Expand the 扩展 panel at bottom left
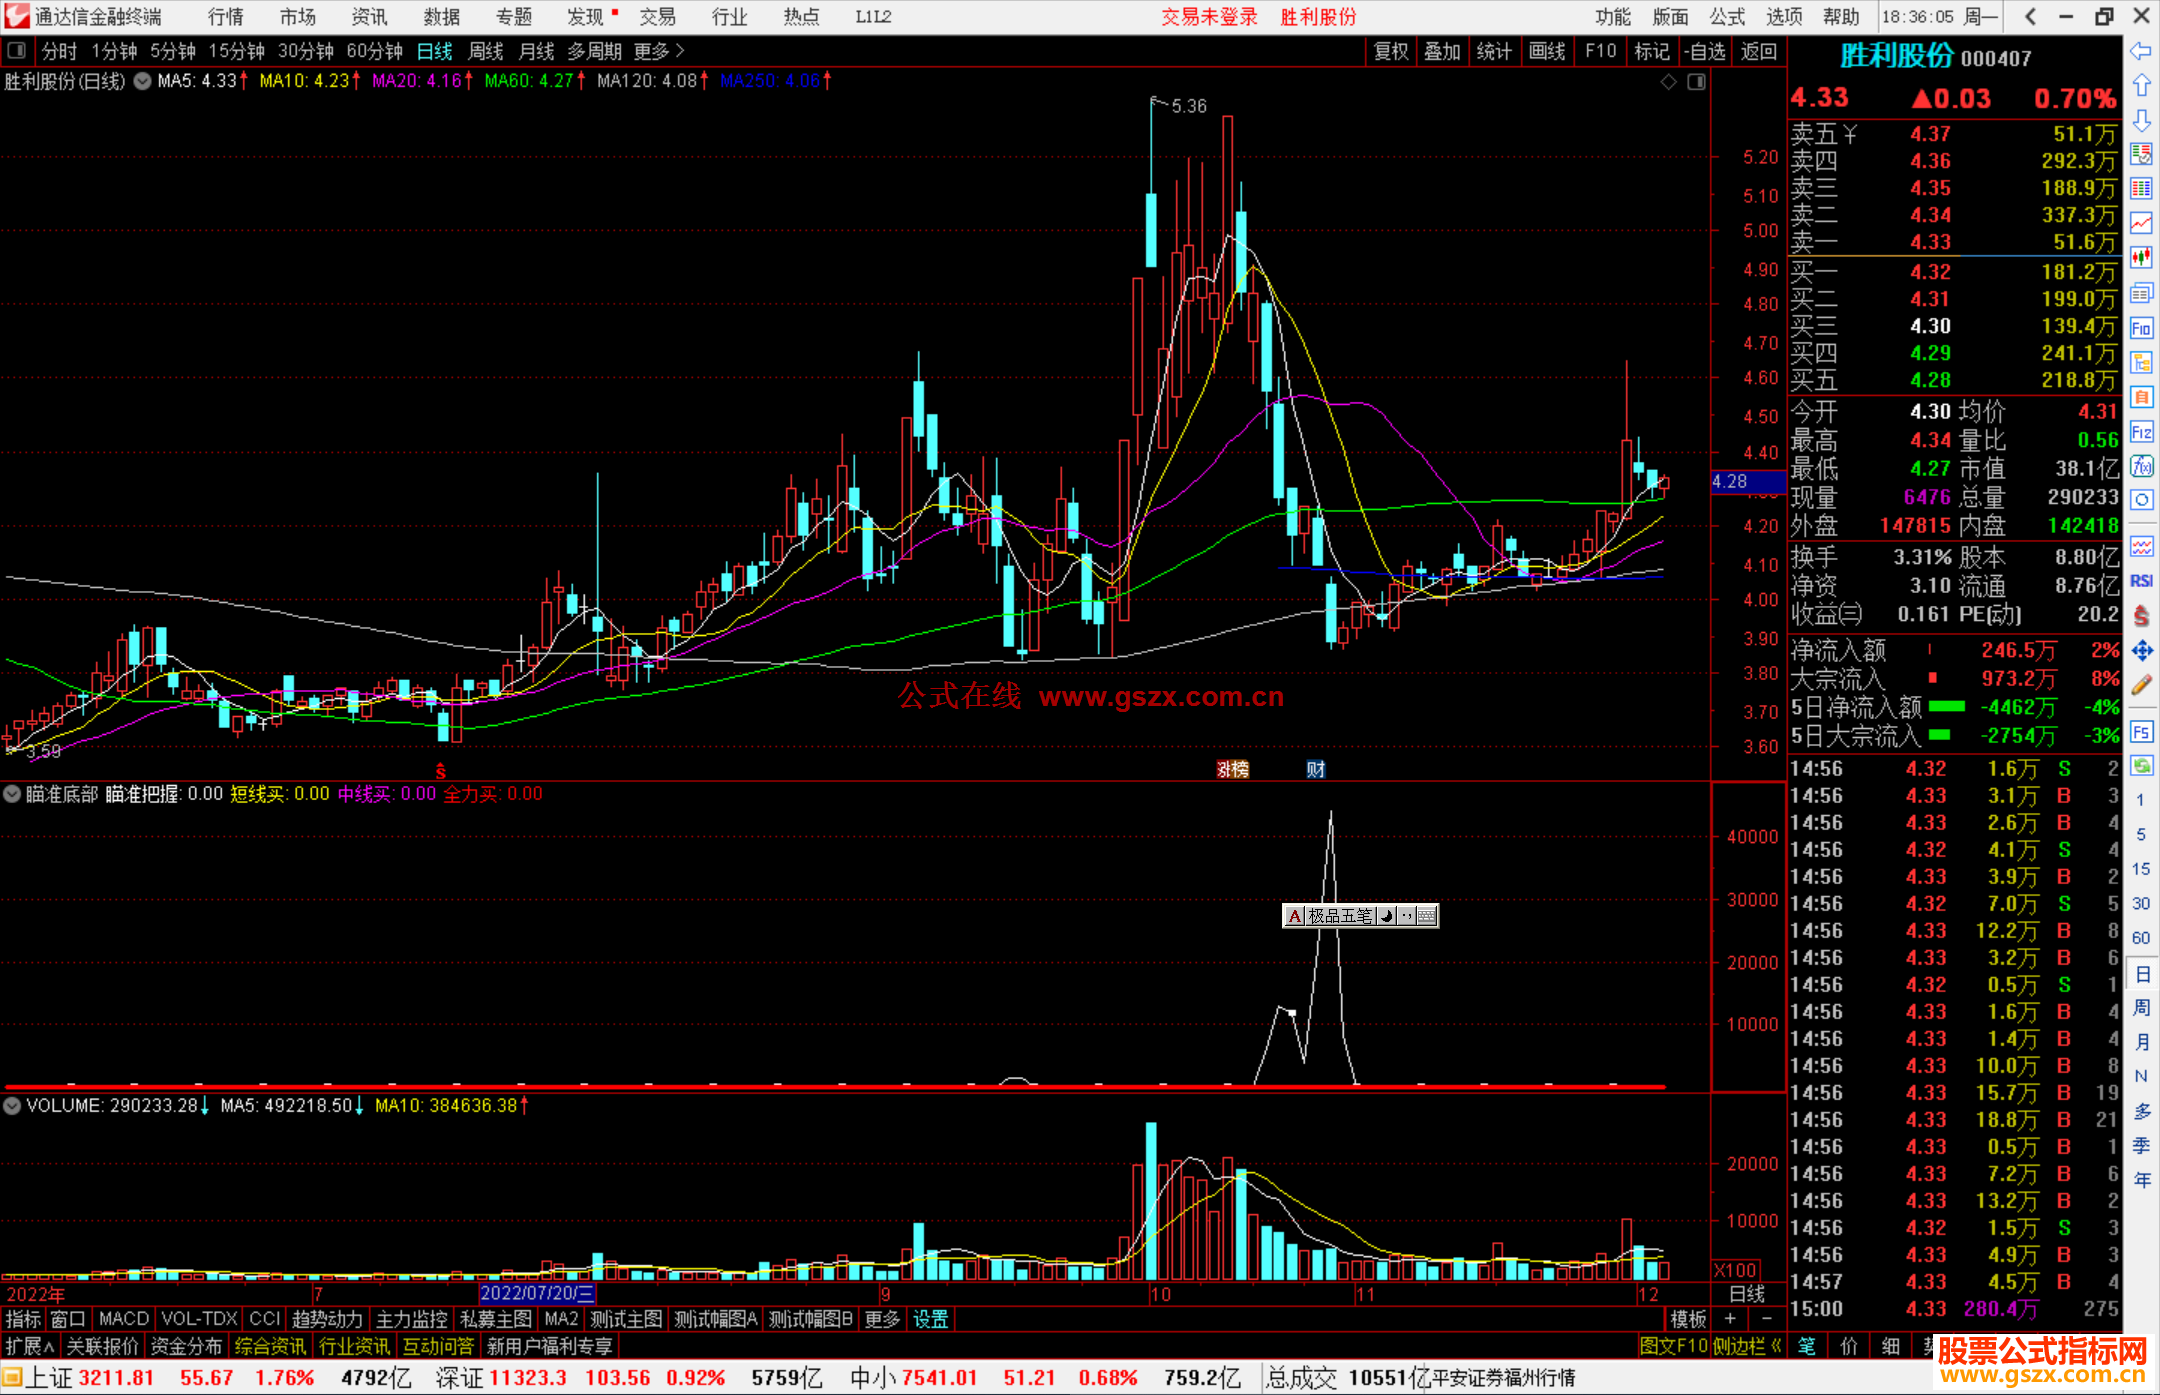The image size is (2160, 1395). (x=29, y=1346)
